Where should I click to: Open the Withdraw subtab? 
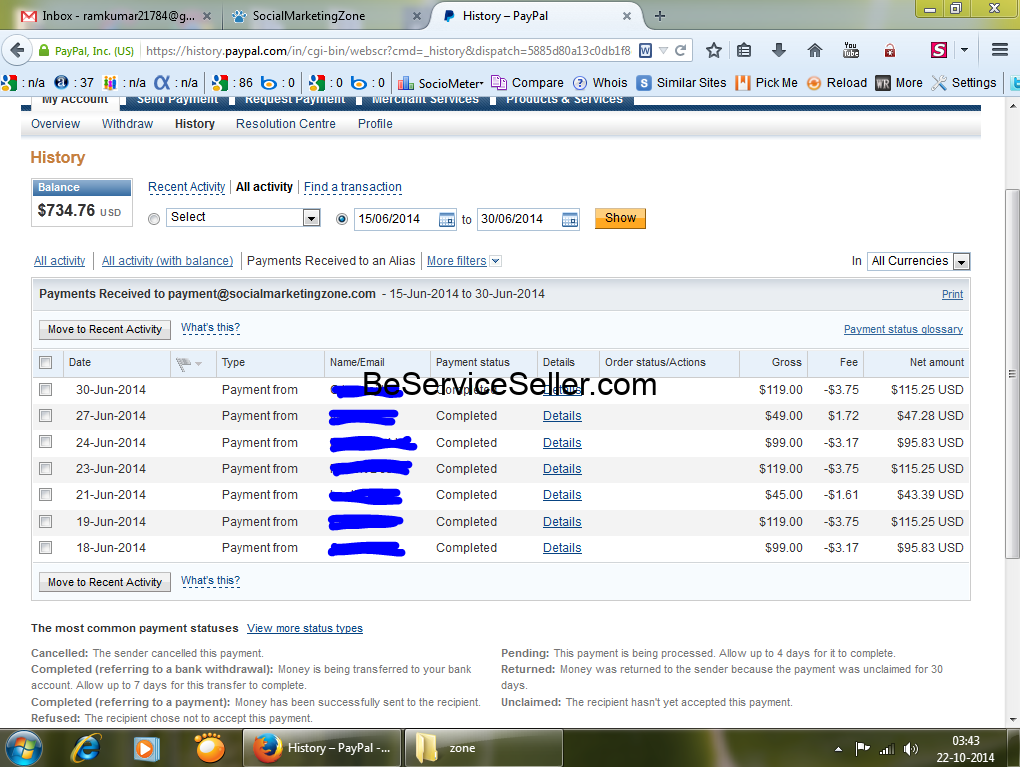128,124
